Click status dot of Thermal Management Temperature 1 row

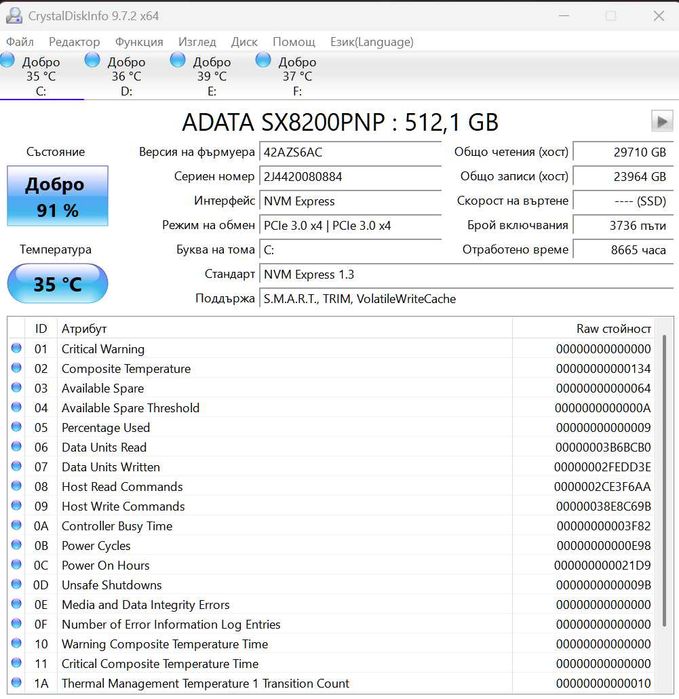(16, 682)
